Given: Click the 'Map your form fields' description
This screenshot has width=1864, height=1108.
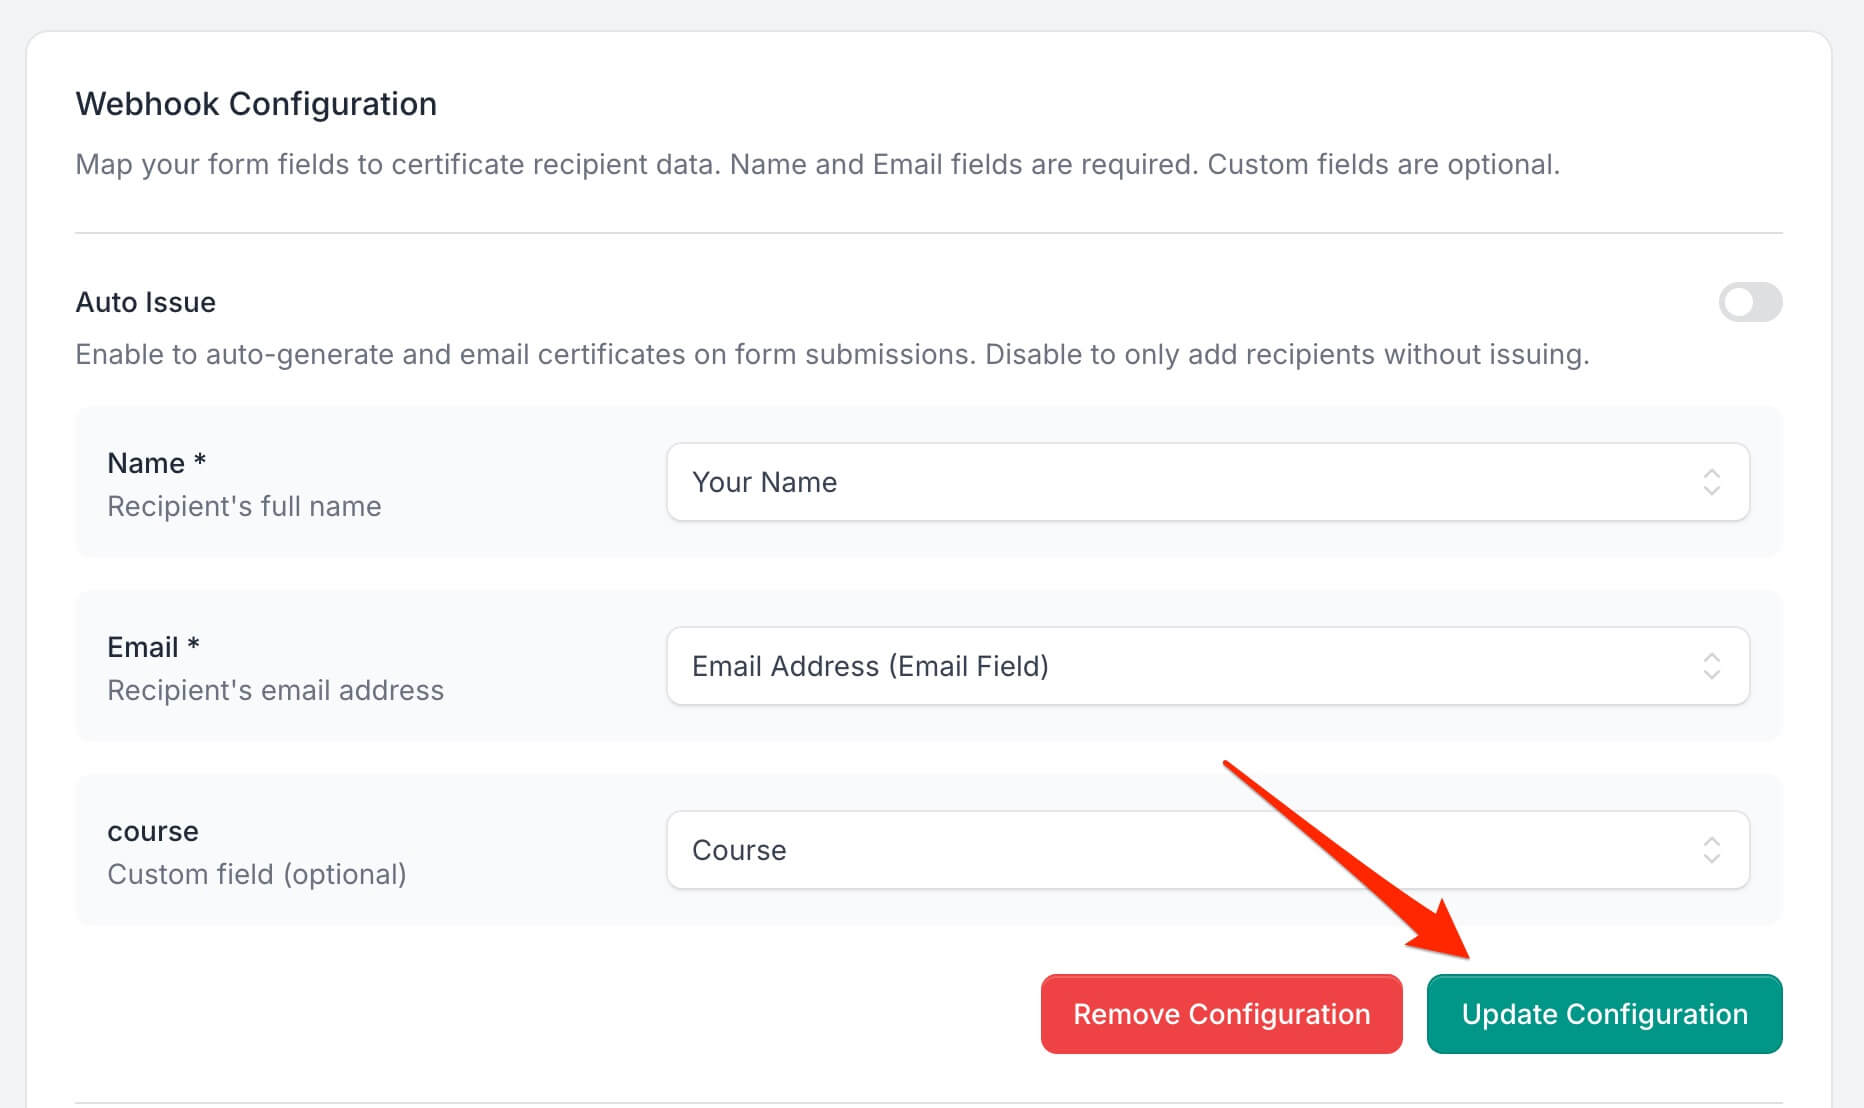Looking at the screenshot, I should click(817, 164).
